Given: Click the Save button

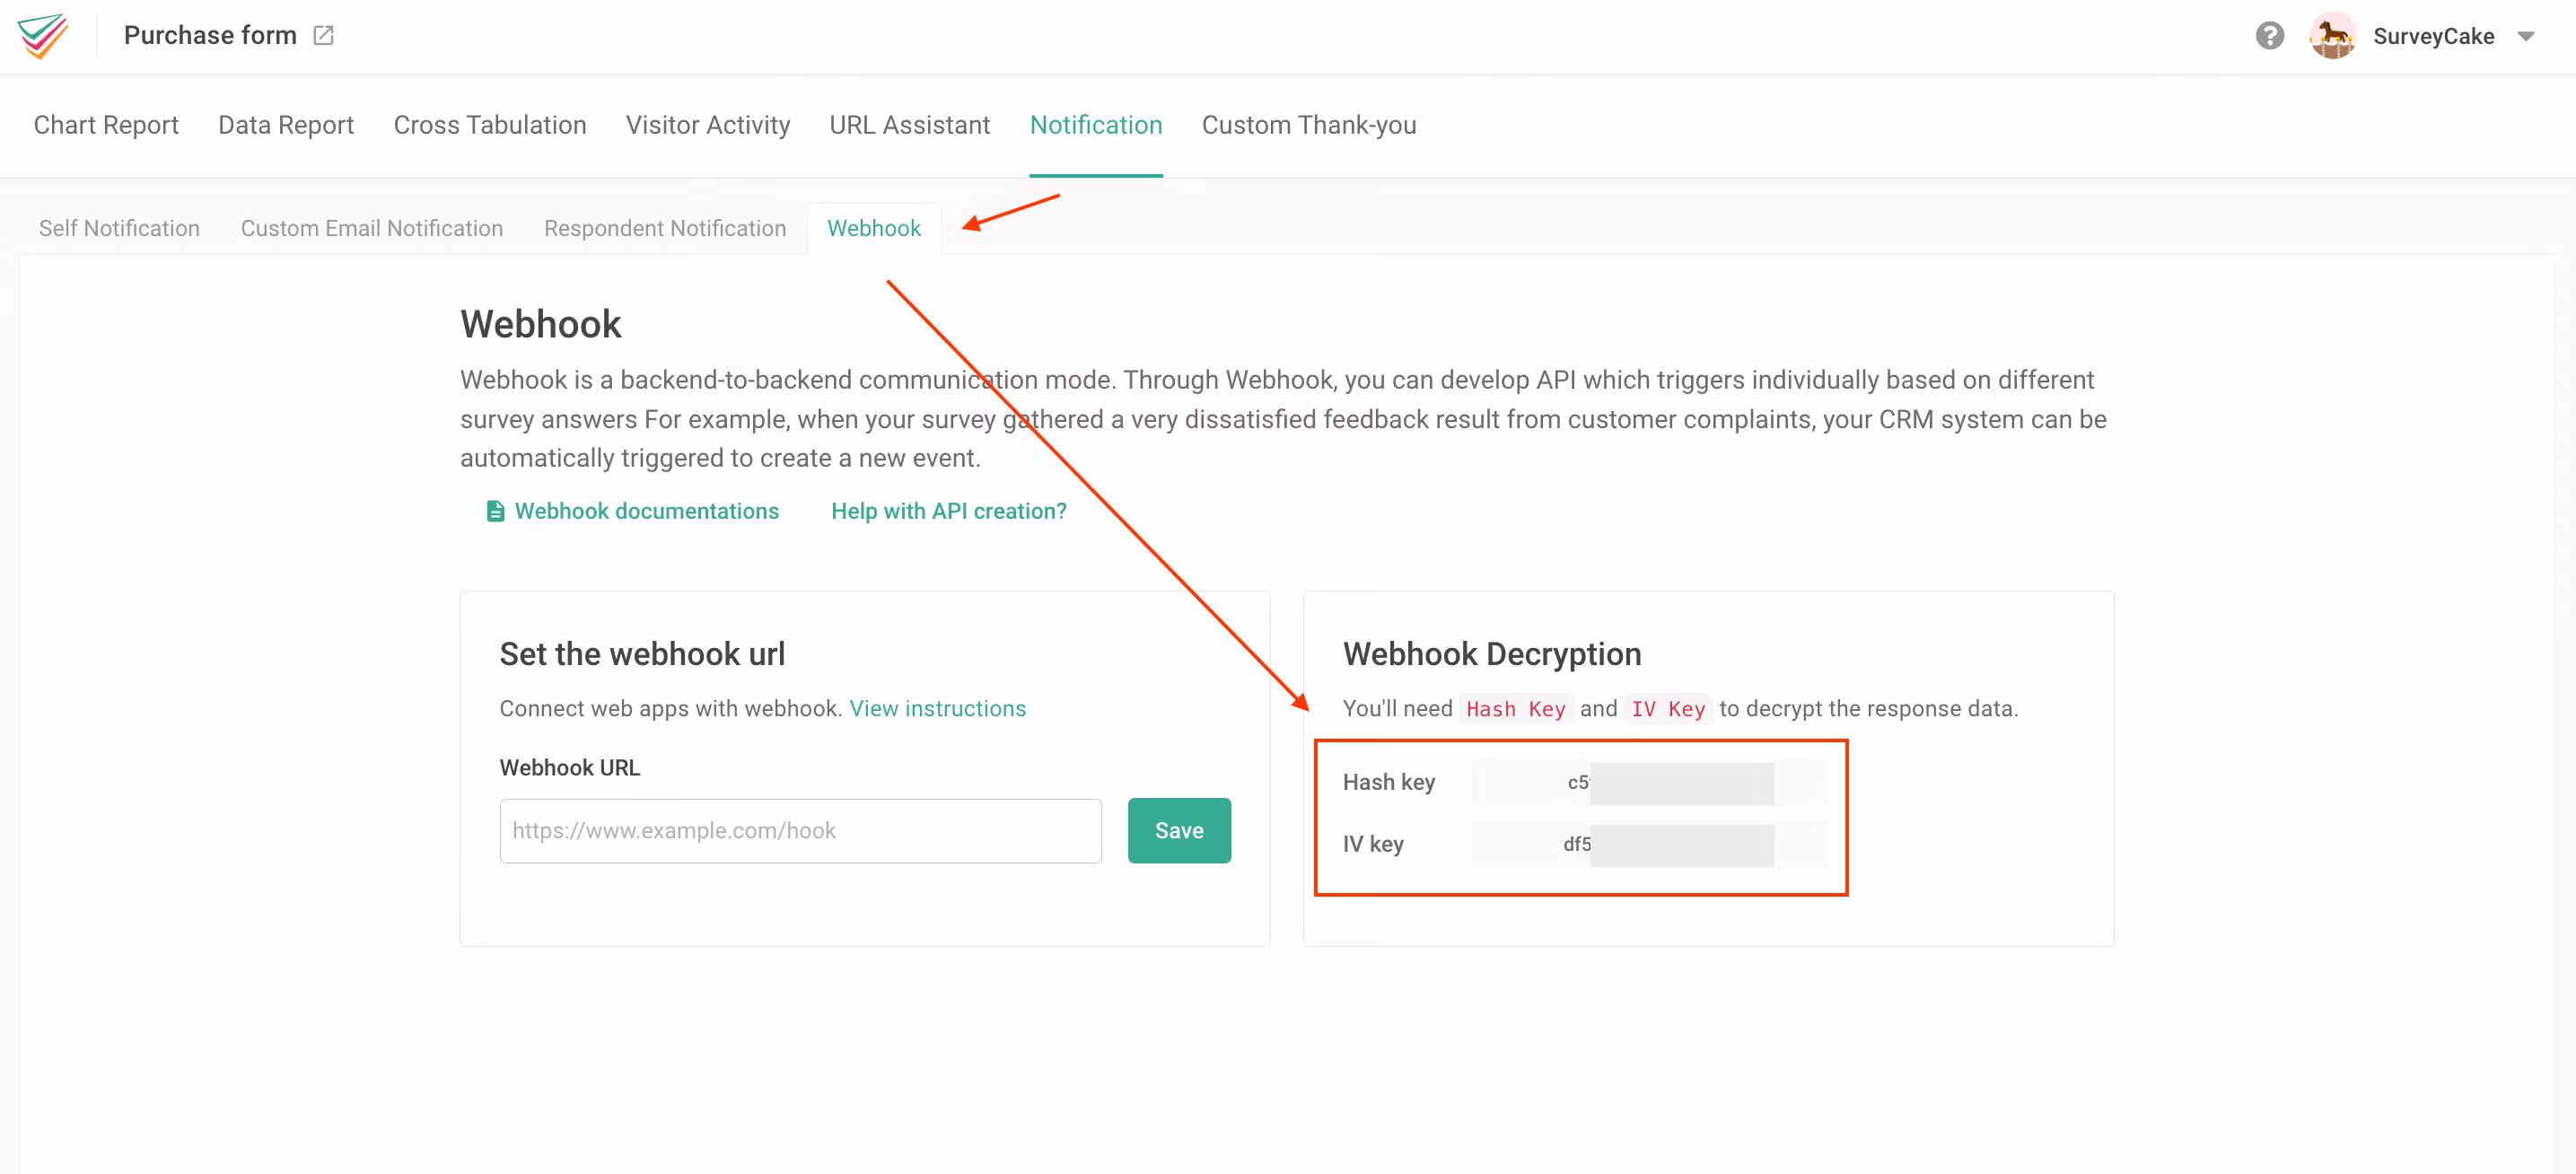Looking at the screenshot, I should 1179,831.
